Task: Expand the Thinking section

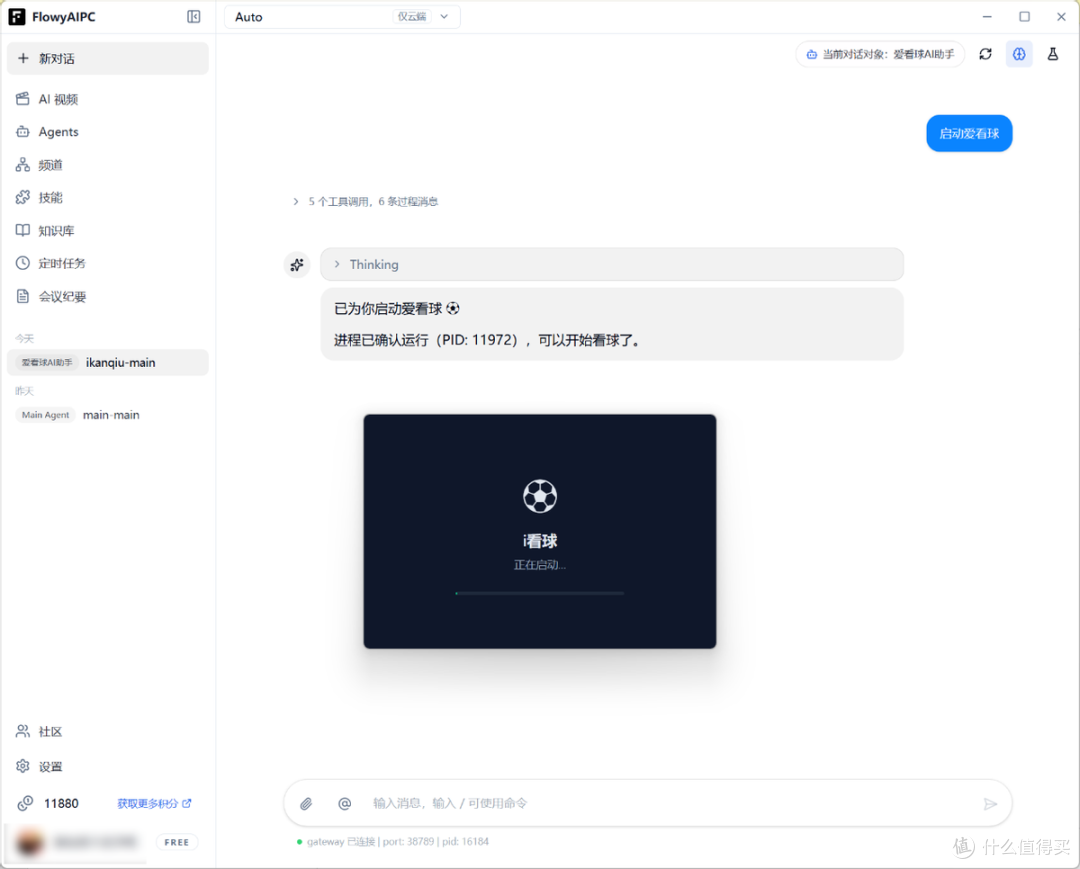Action: [612, 264]
